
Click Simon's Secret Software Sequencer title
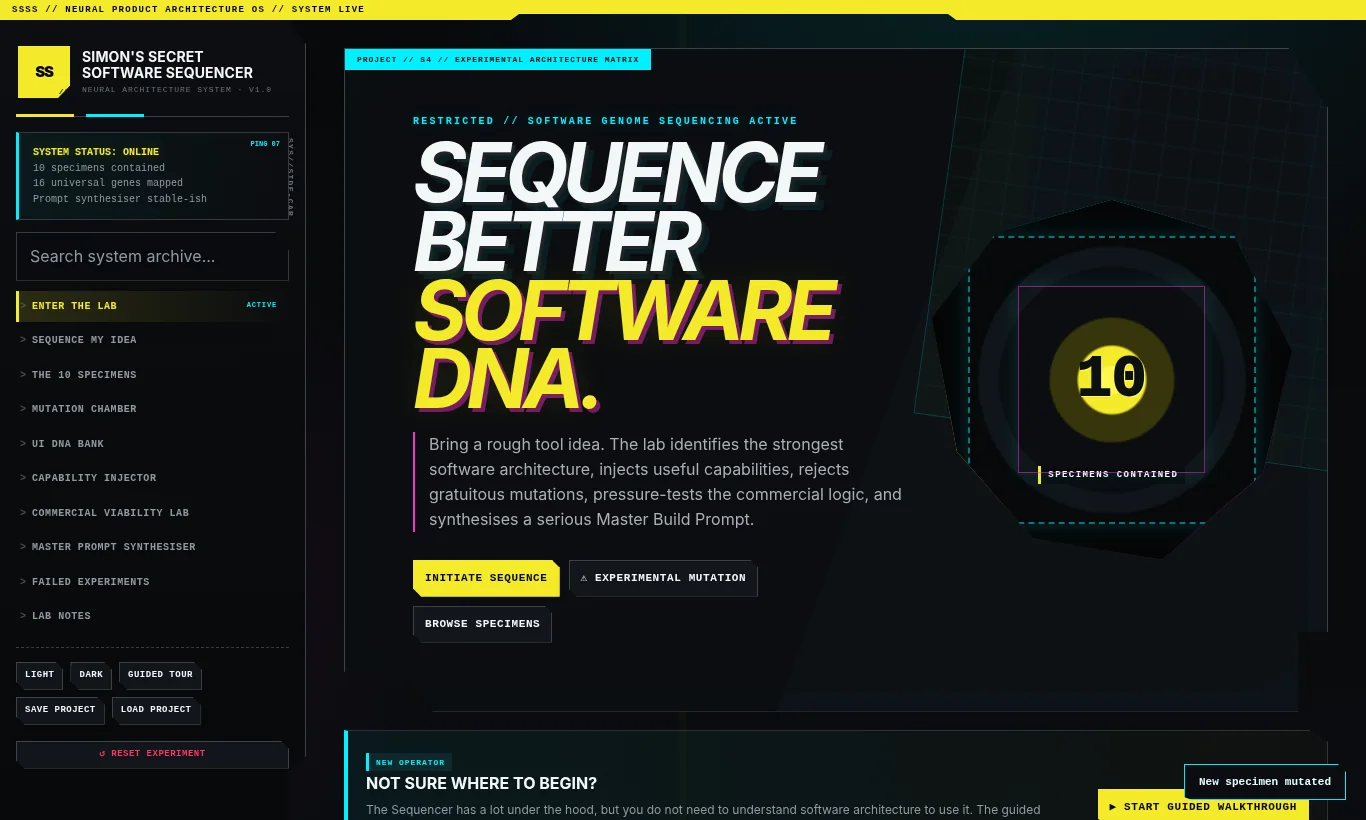pos(167,65)
